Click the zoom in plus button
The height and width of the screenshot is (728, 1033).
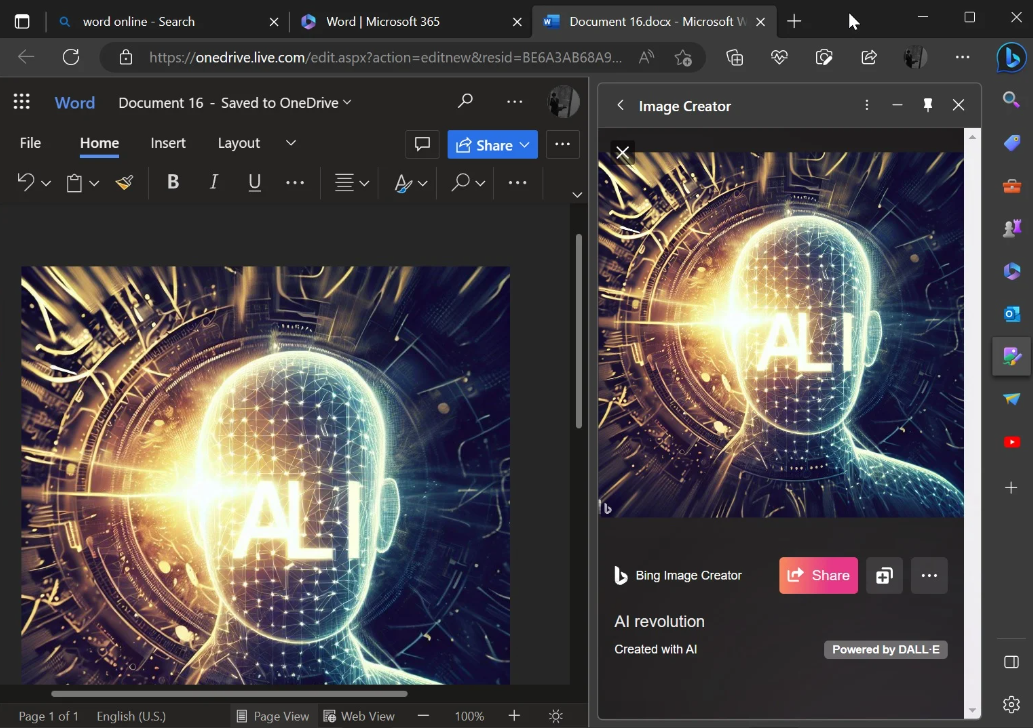point(514,716)
